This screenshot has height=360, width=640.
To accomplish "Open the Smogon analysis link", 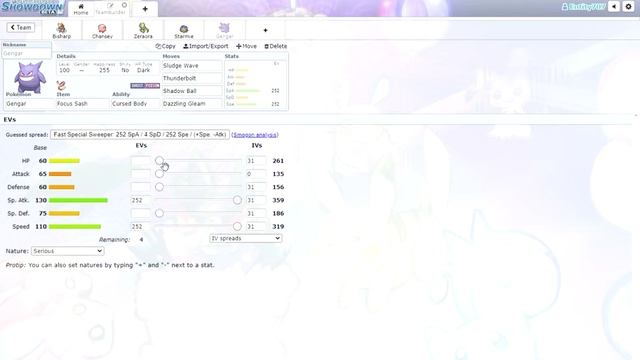I will (x=255, y=135).
